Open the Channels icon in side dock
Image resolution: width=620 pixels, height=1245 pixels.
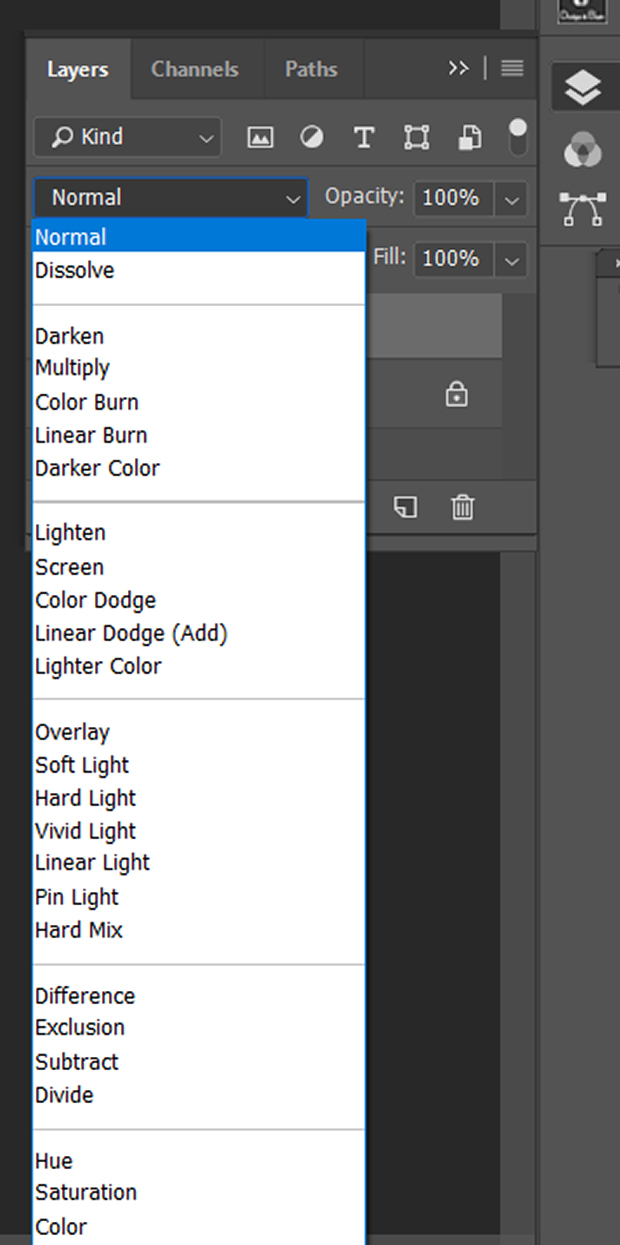pos(582,150)
